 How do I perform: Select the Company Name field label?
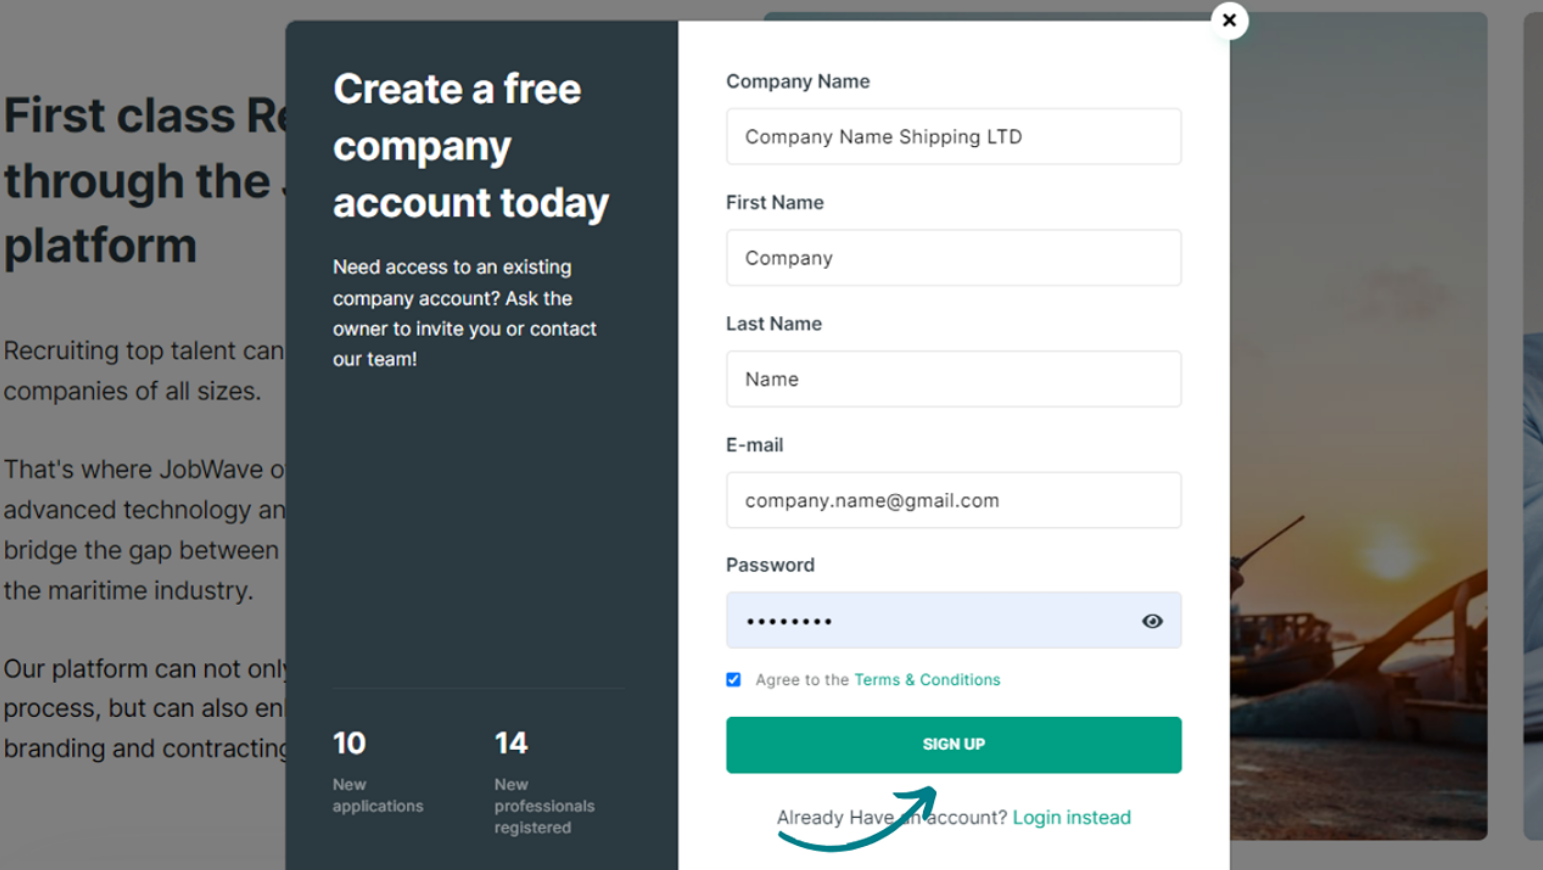pos(797,81)
